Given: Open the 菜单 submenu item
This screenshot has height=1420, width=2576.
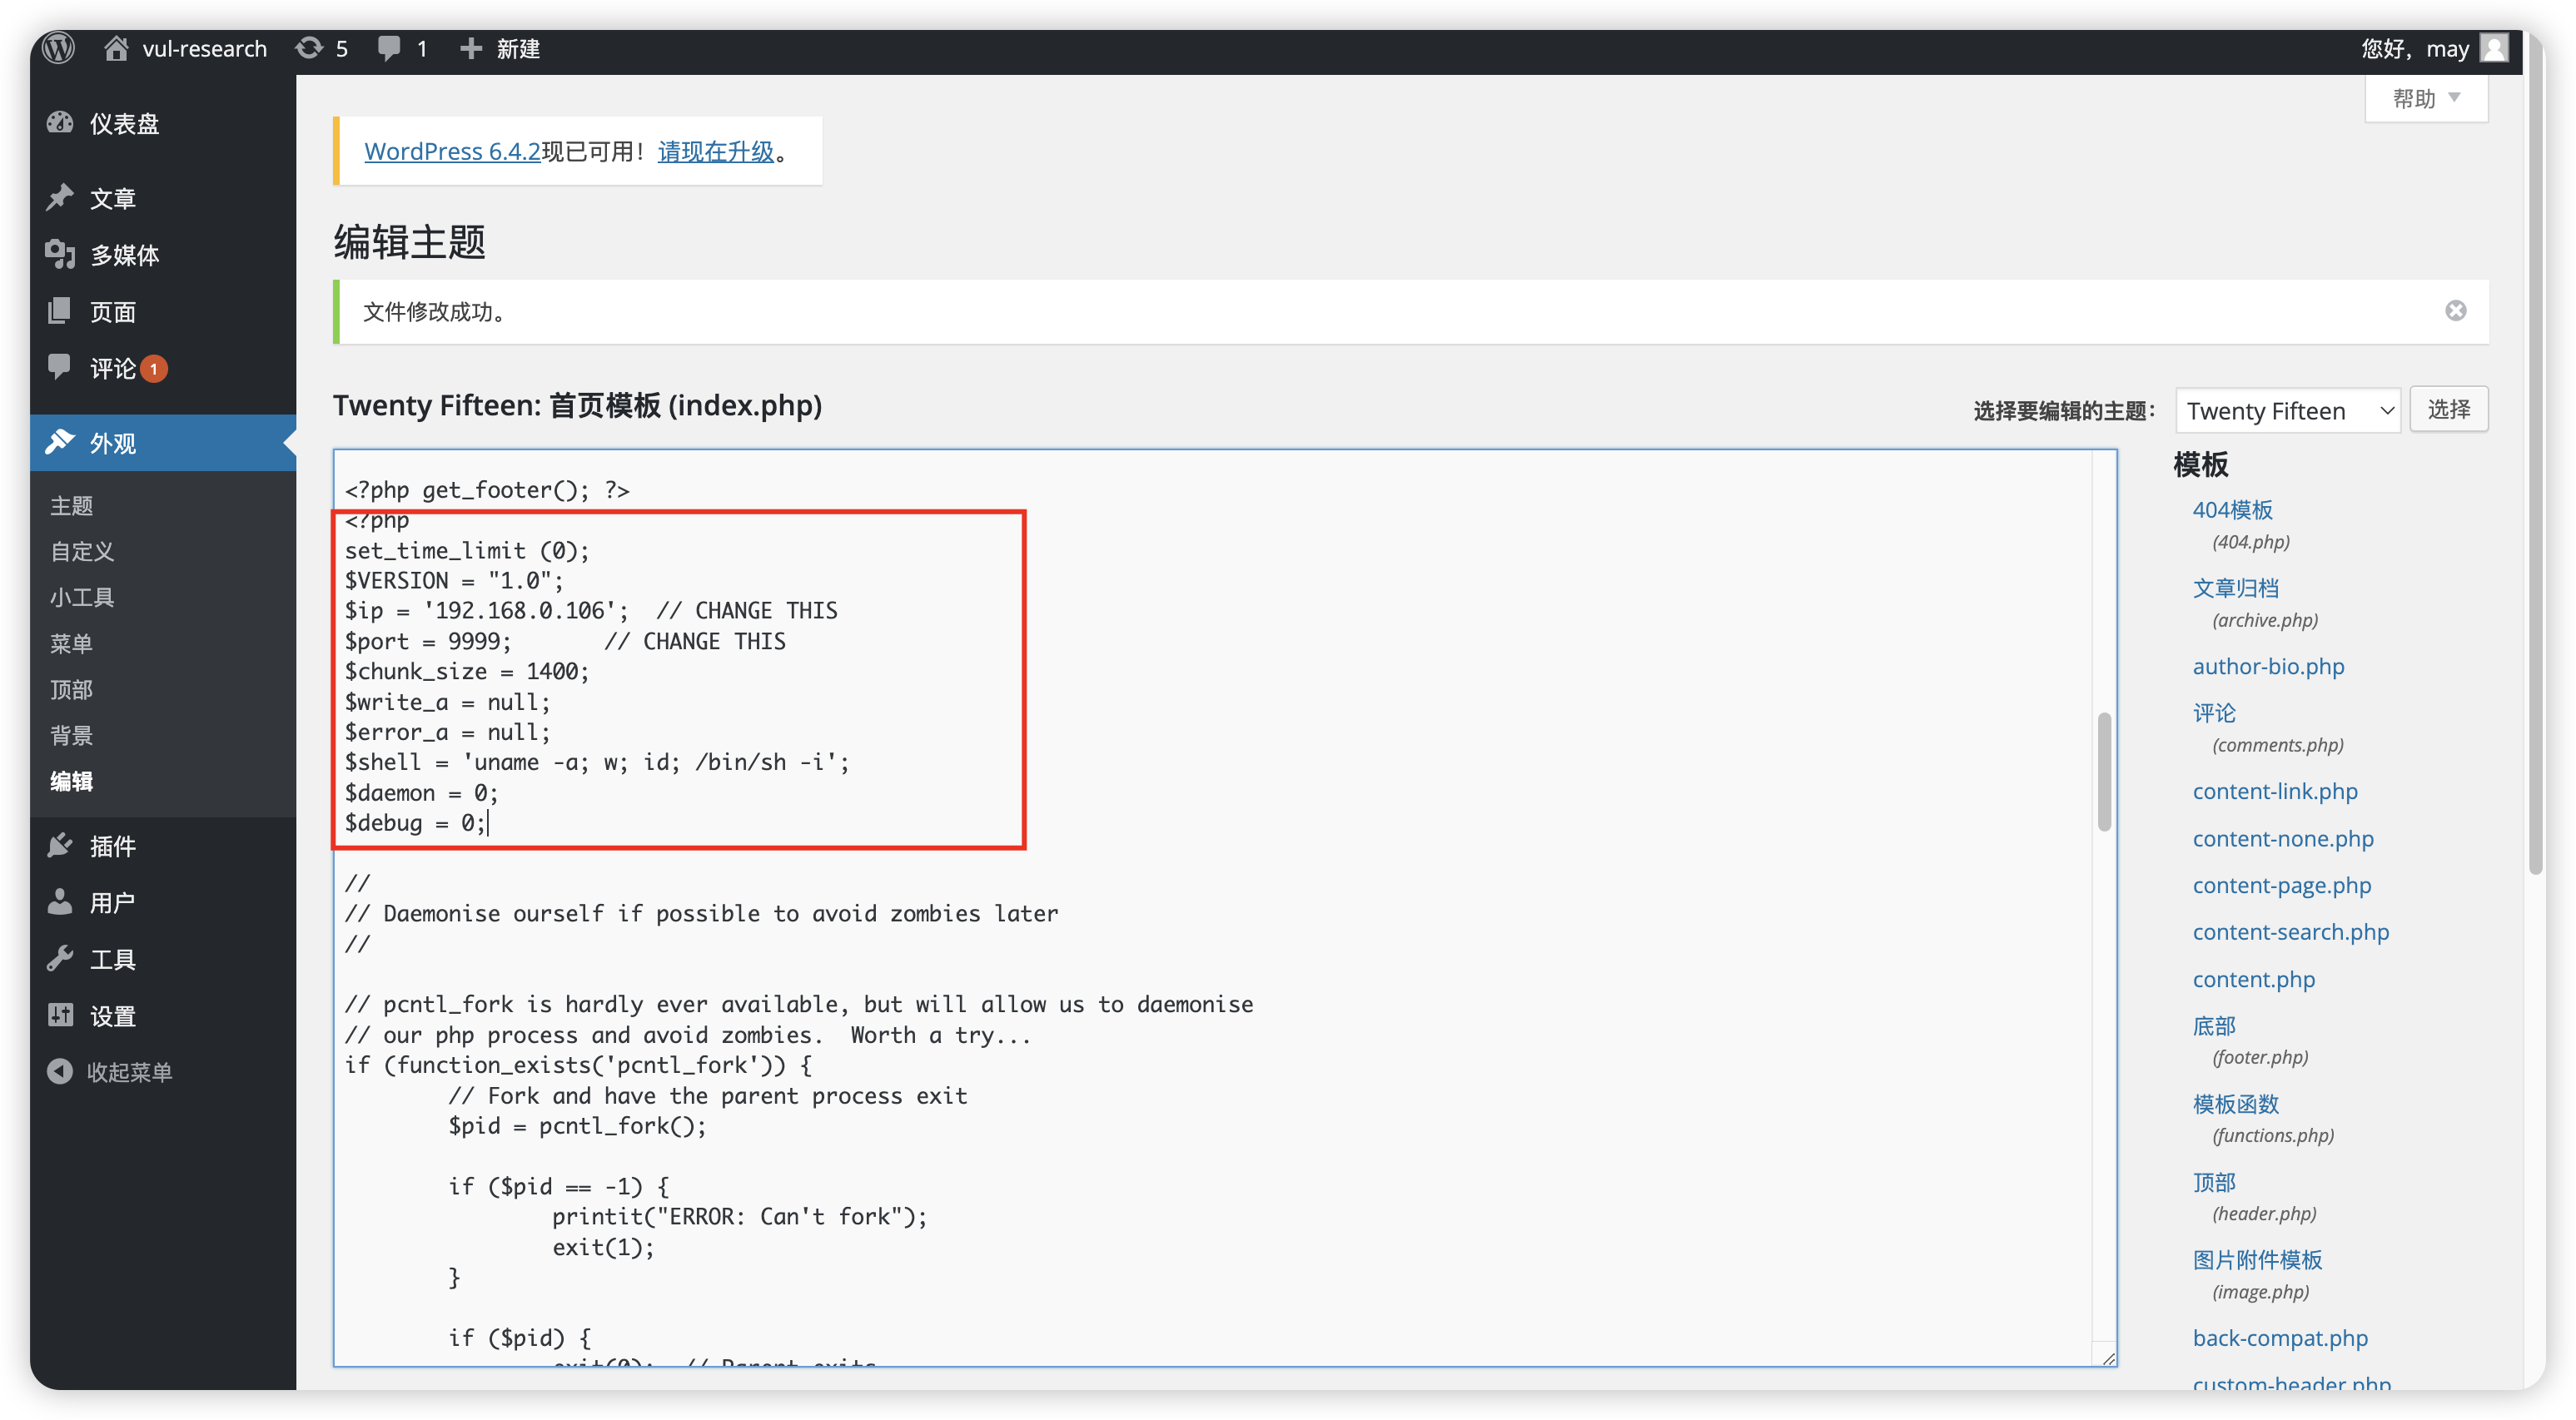Looking at the screenshot, I should tap(72, 643).
